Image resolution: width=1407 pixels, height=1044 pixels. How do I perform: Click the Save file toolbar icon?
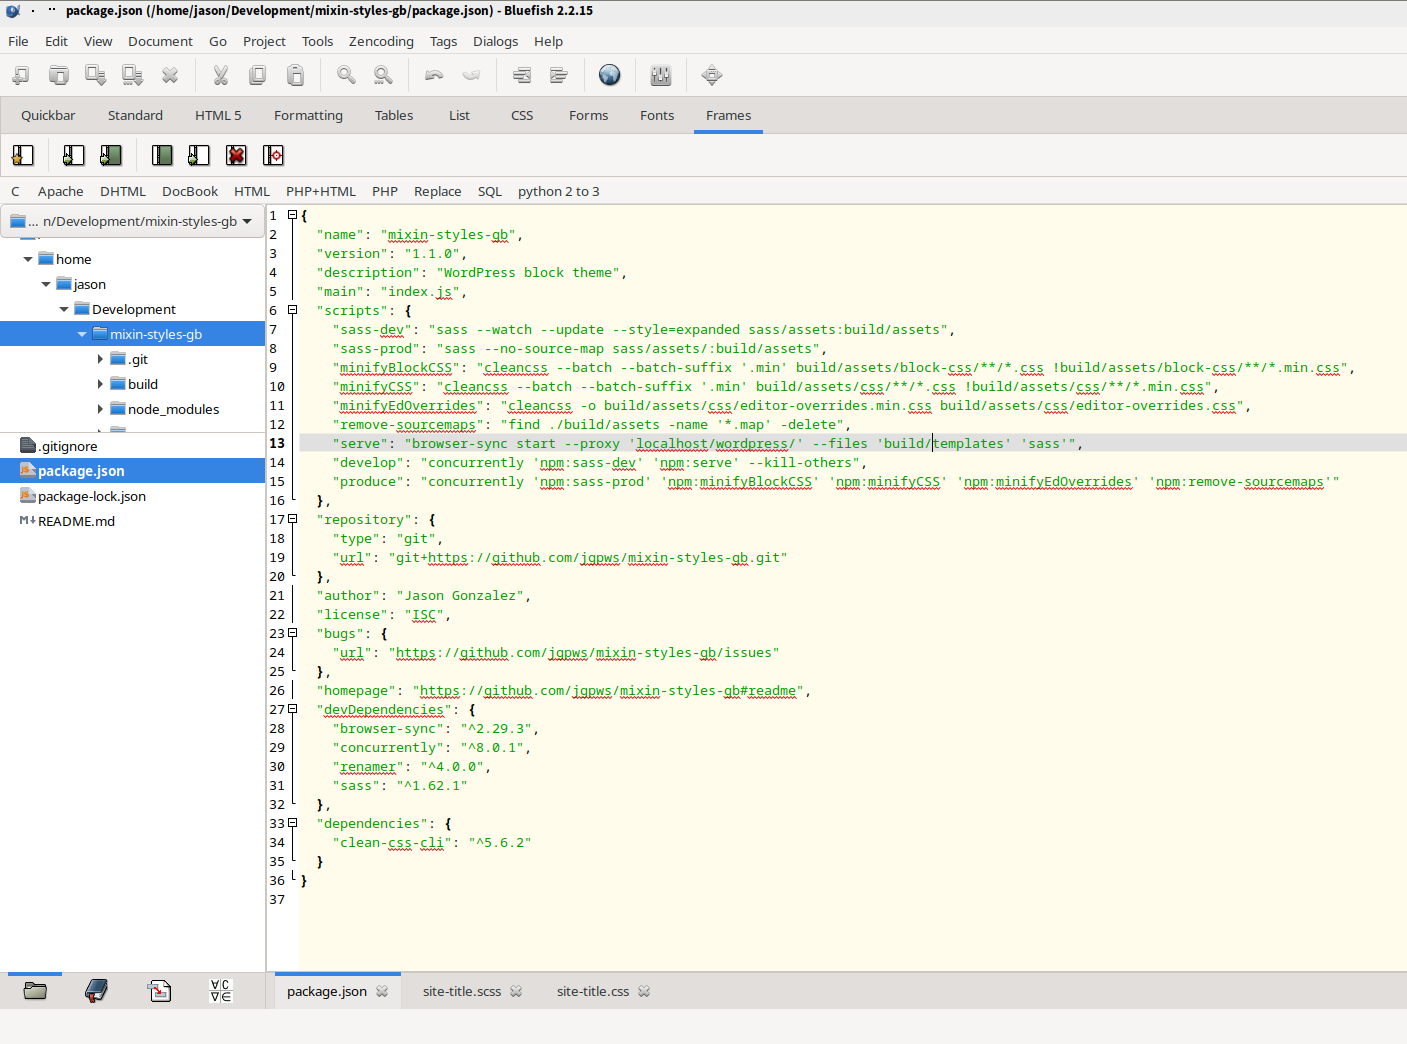[x=96, y=75]
